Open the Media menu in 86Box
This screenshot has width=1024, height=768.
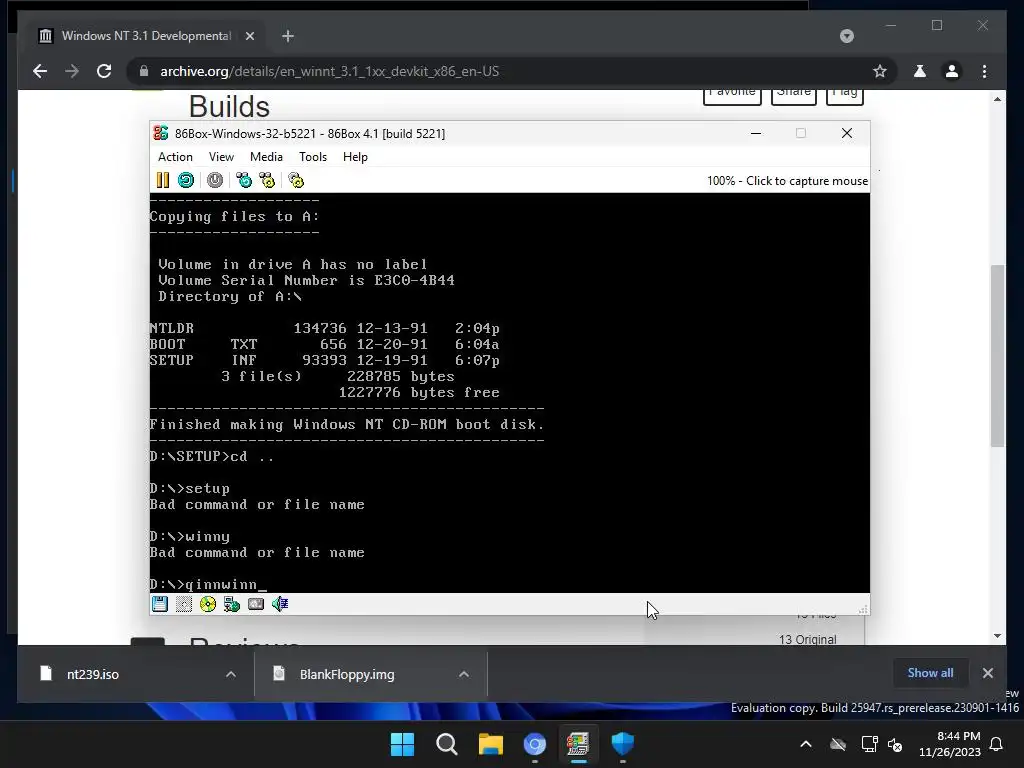pos(266,157)
